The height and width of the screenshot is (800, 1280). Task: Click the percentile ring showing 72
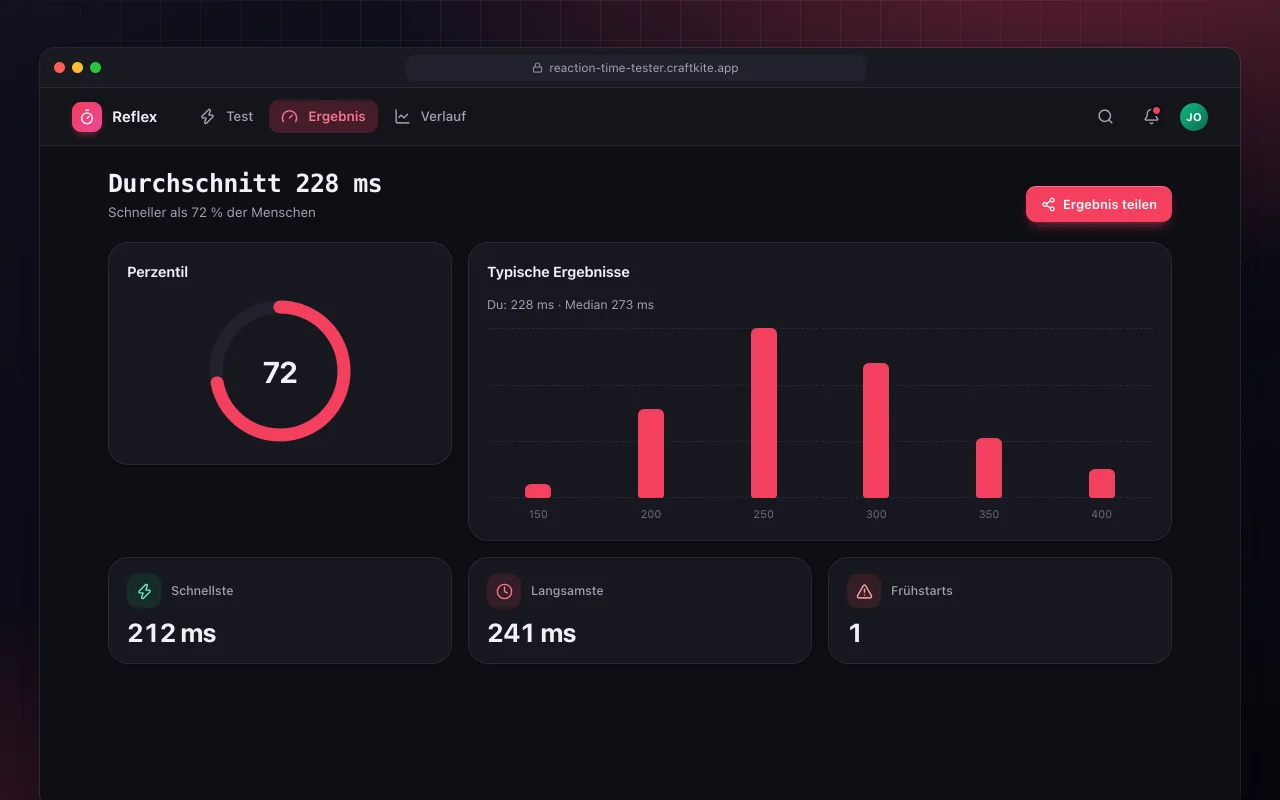click(280, 371)
